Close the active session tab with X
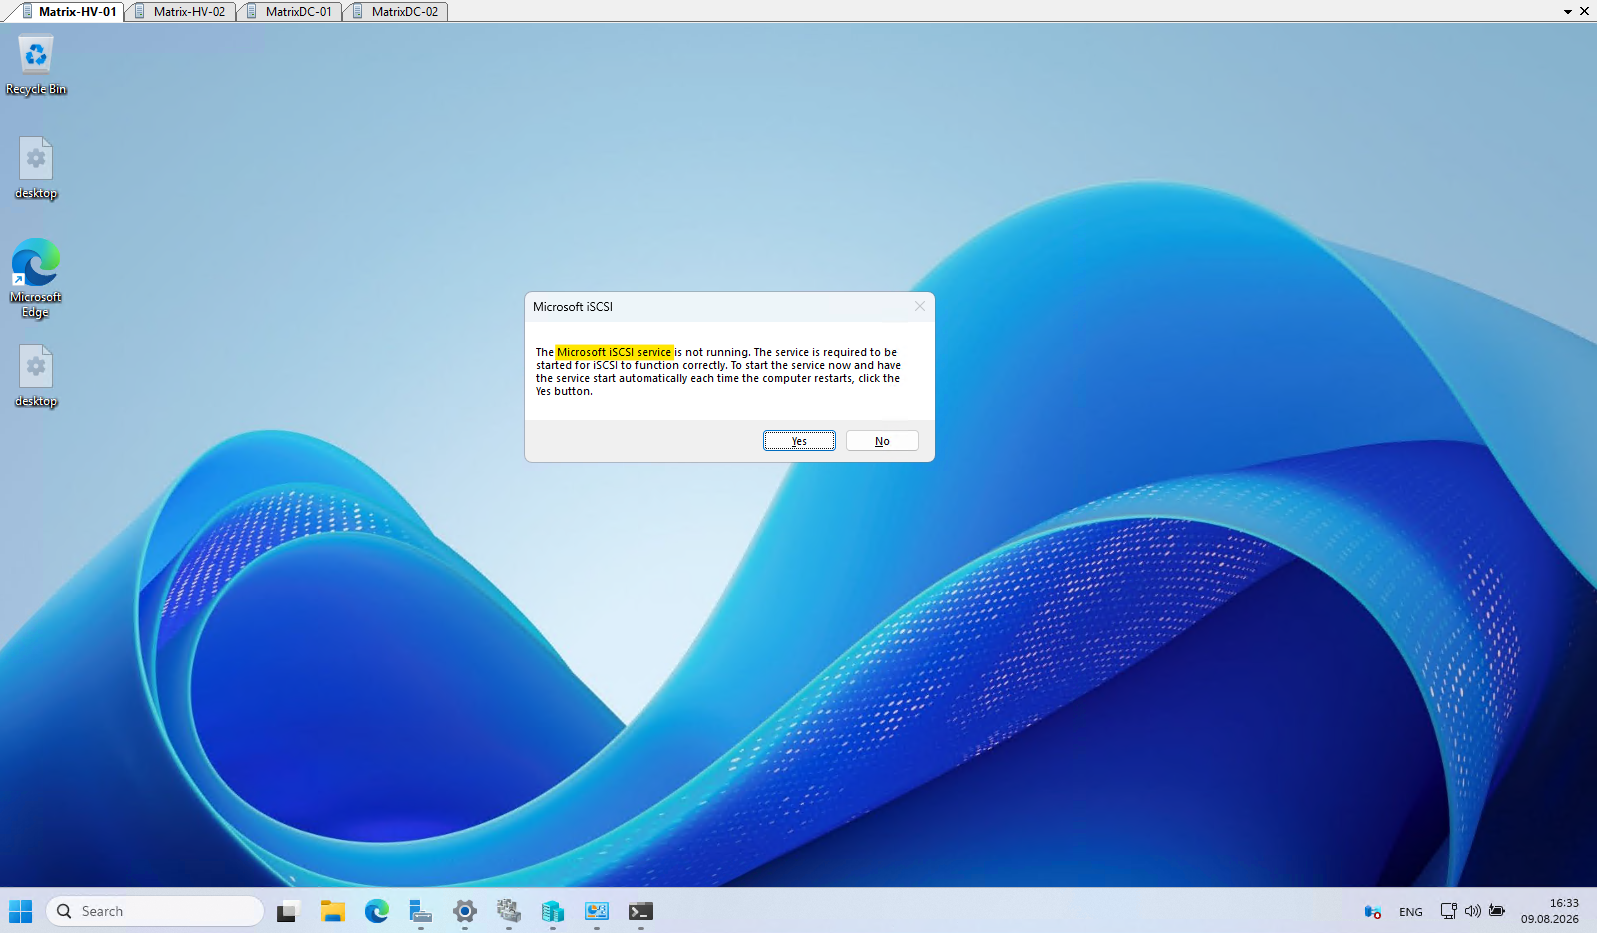 (1584, 12)
